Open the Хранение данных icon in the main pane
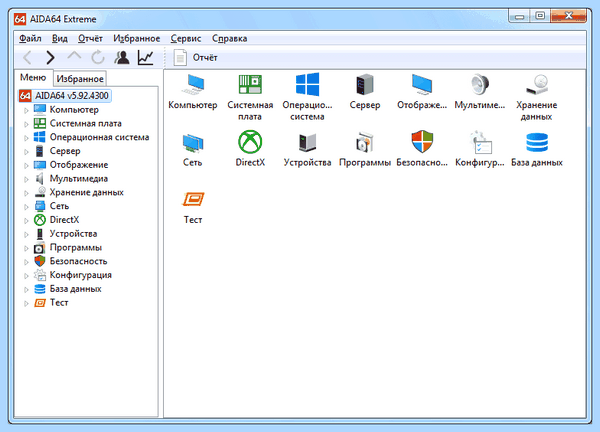Screen dimensions: 600x432 536,85
